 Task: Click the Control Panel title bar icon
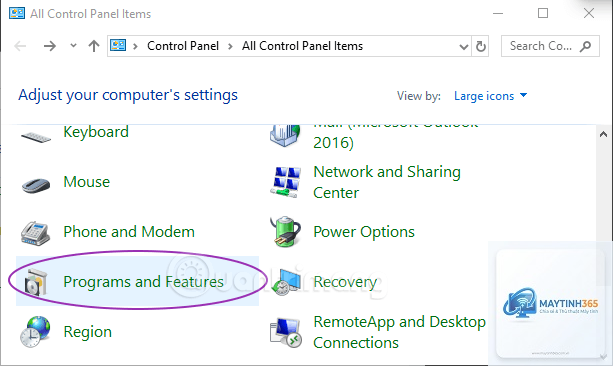click(17, 13)
